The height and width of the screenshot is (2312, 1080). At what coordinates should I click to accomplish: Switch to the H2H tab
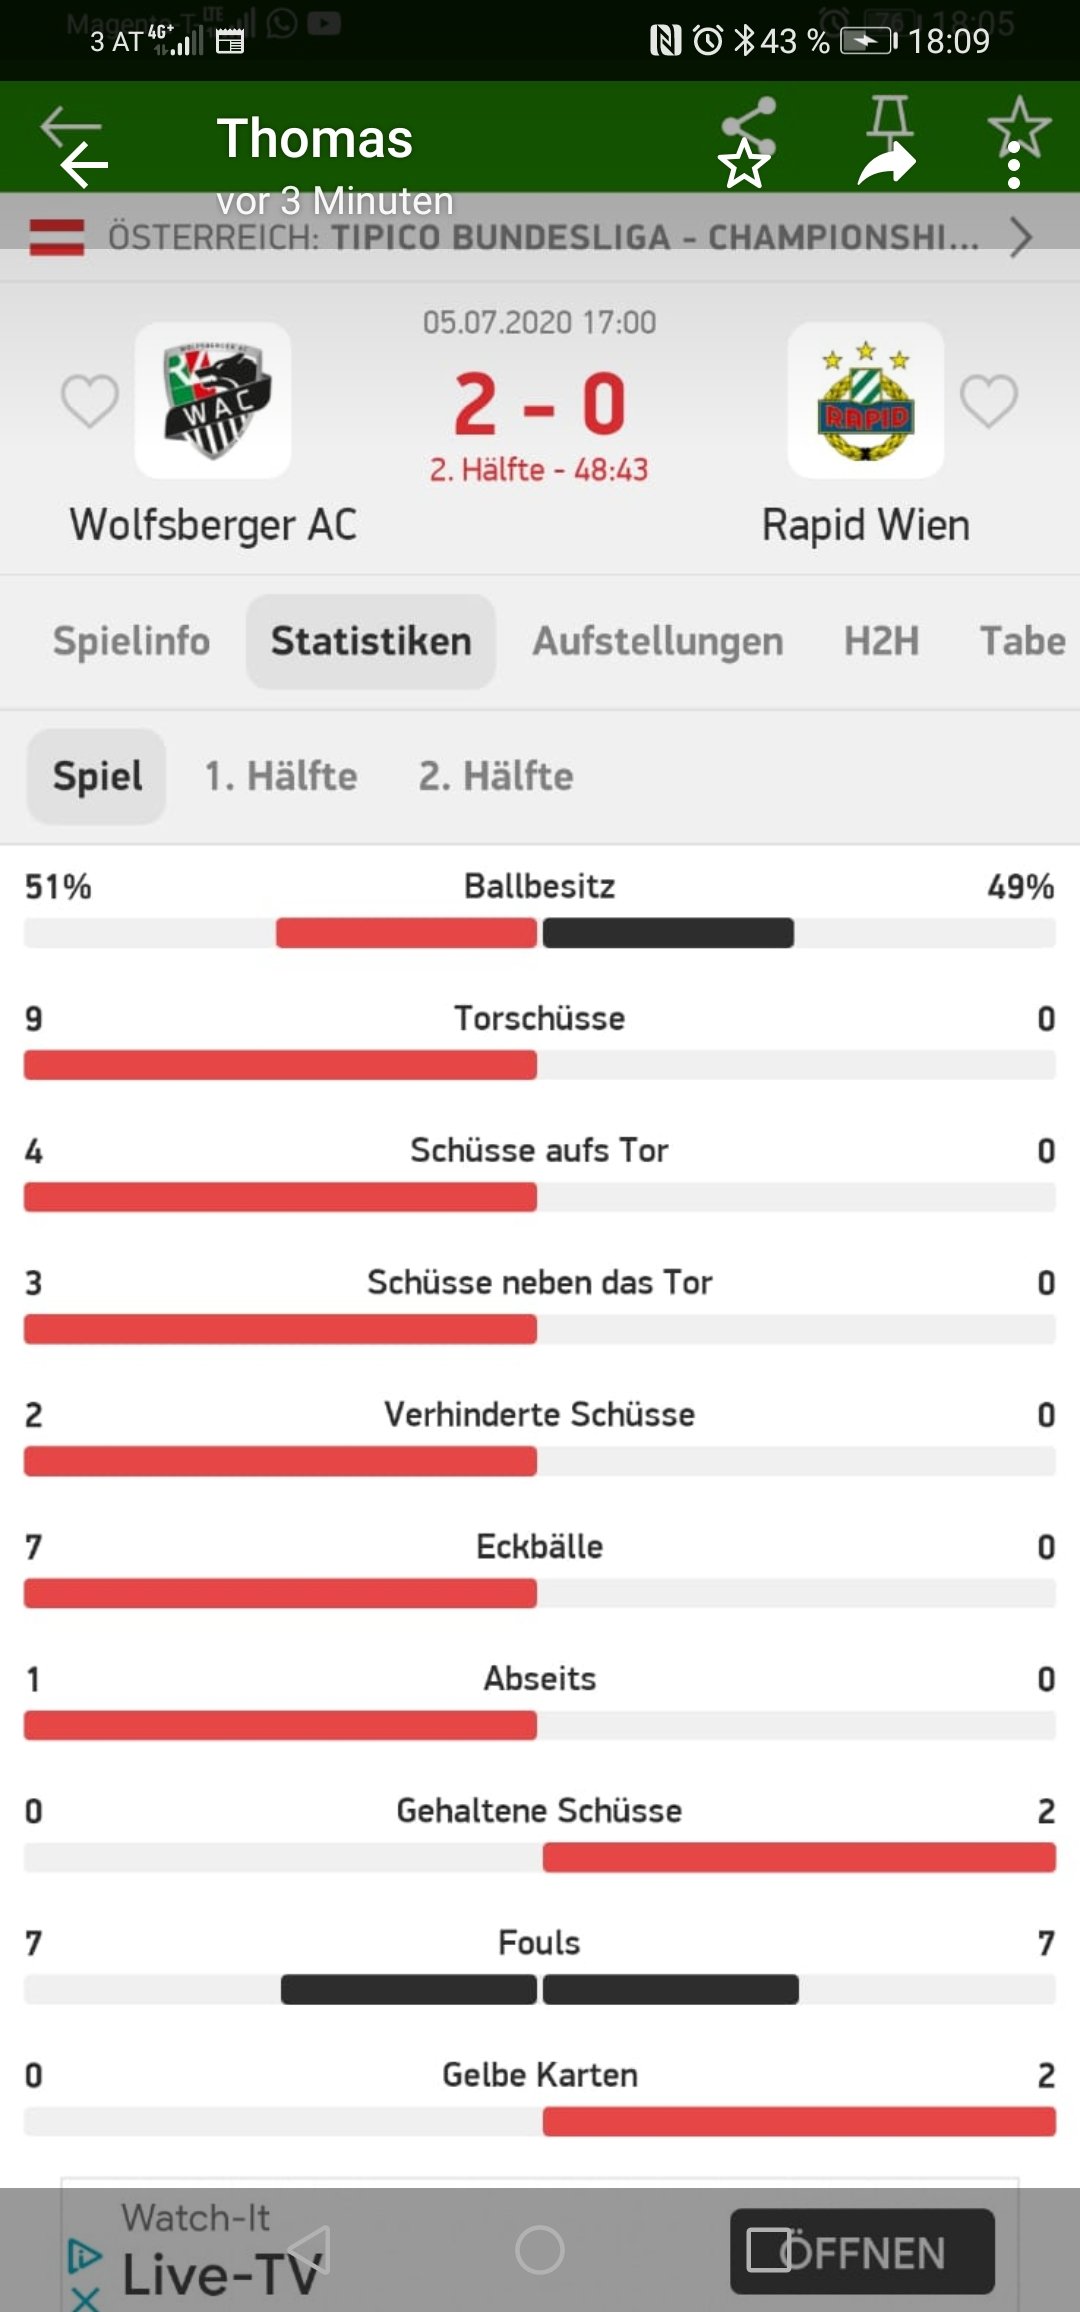[x=881, y=641]
